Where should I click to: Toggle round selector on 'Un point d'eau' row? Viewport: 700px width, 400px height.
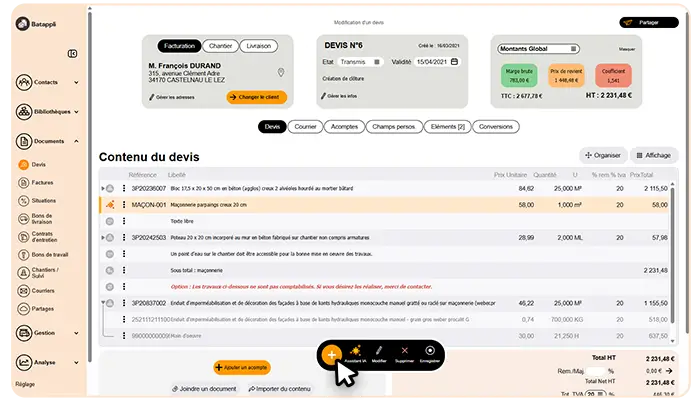pos(110,254)
